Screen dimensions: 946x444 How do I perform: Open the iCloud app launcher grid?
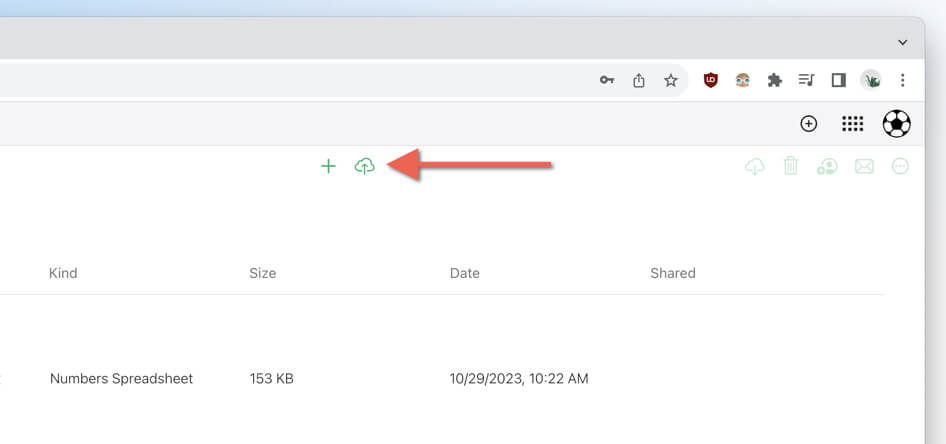coord(852,124)
